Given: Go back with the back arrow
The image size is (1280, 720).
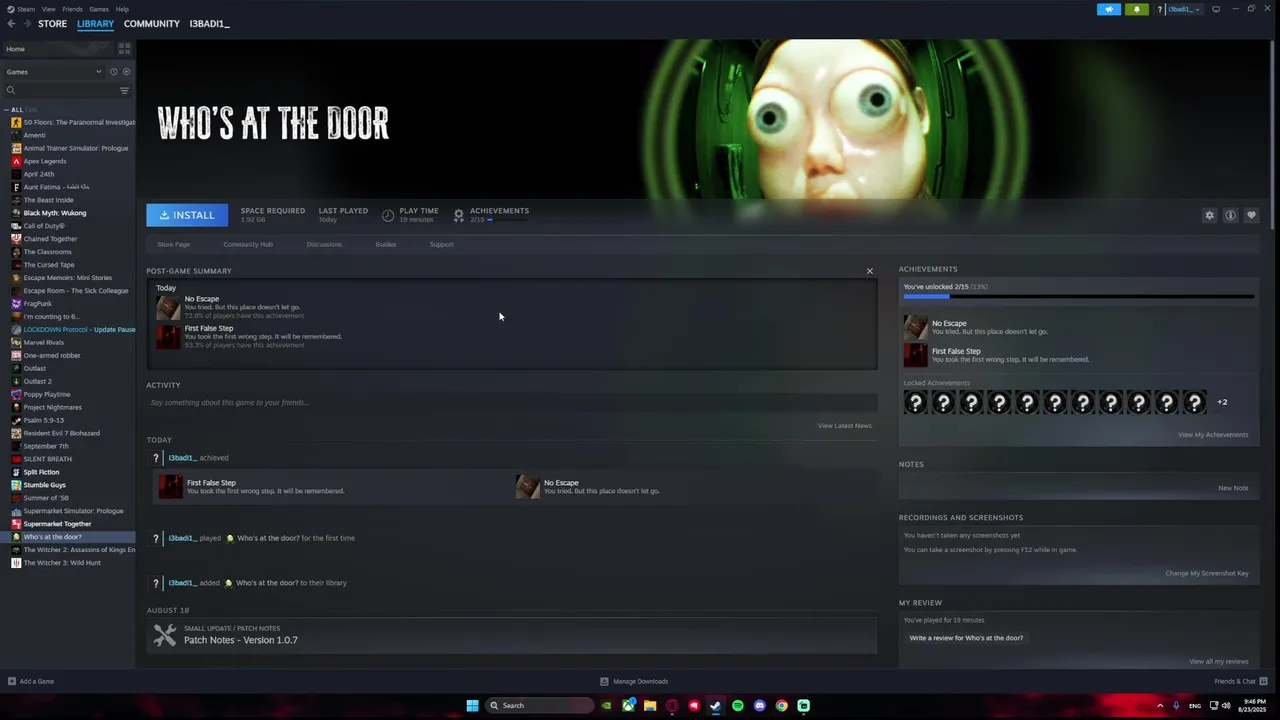Looking at the screenshot, I should point(11,24).
